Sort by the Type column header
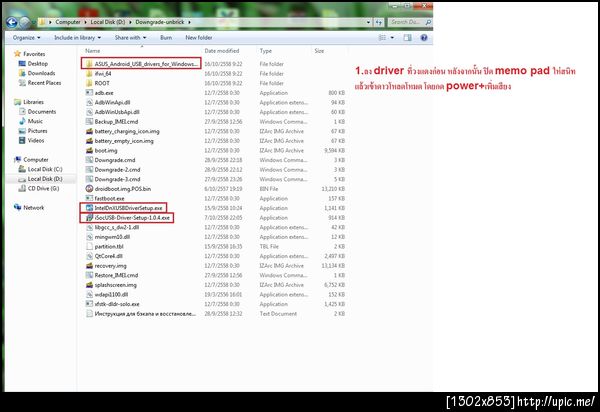This screenshot has width=600, height=412. (266, 51)
